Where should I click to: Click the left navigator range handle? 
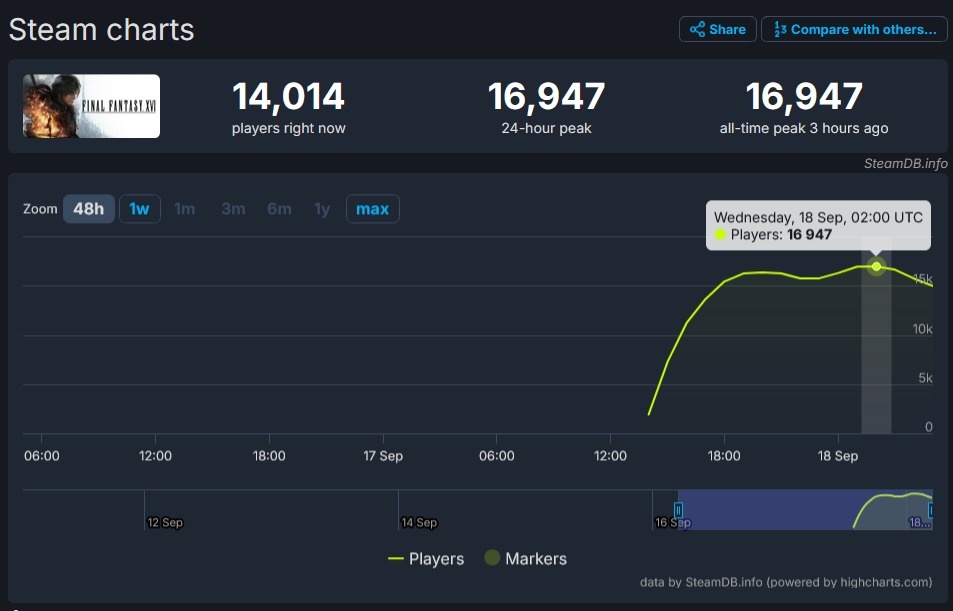point(678,510)
